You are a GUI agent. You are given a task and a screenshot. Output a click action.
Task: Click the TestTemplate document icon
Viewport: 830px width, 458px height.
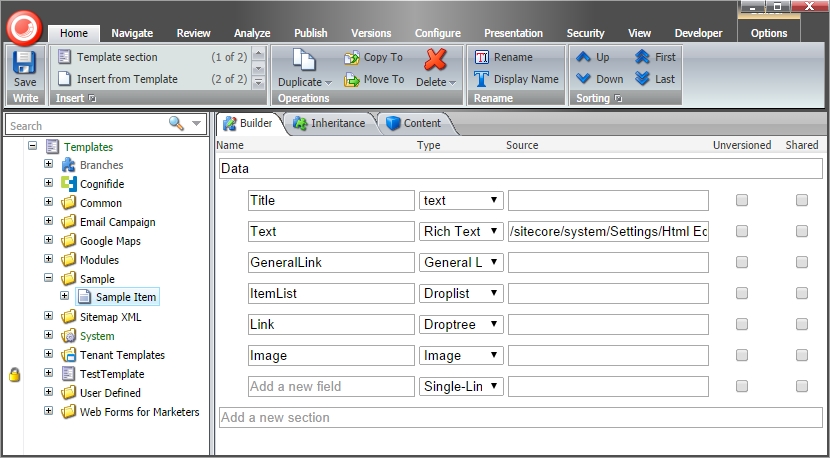click(x=69, y=374)
